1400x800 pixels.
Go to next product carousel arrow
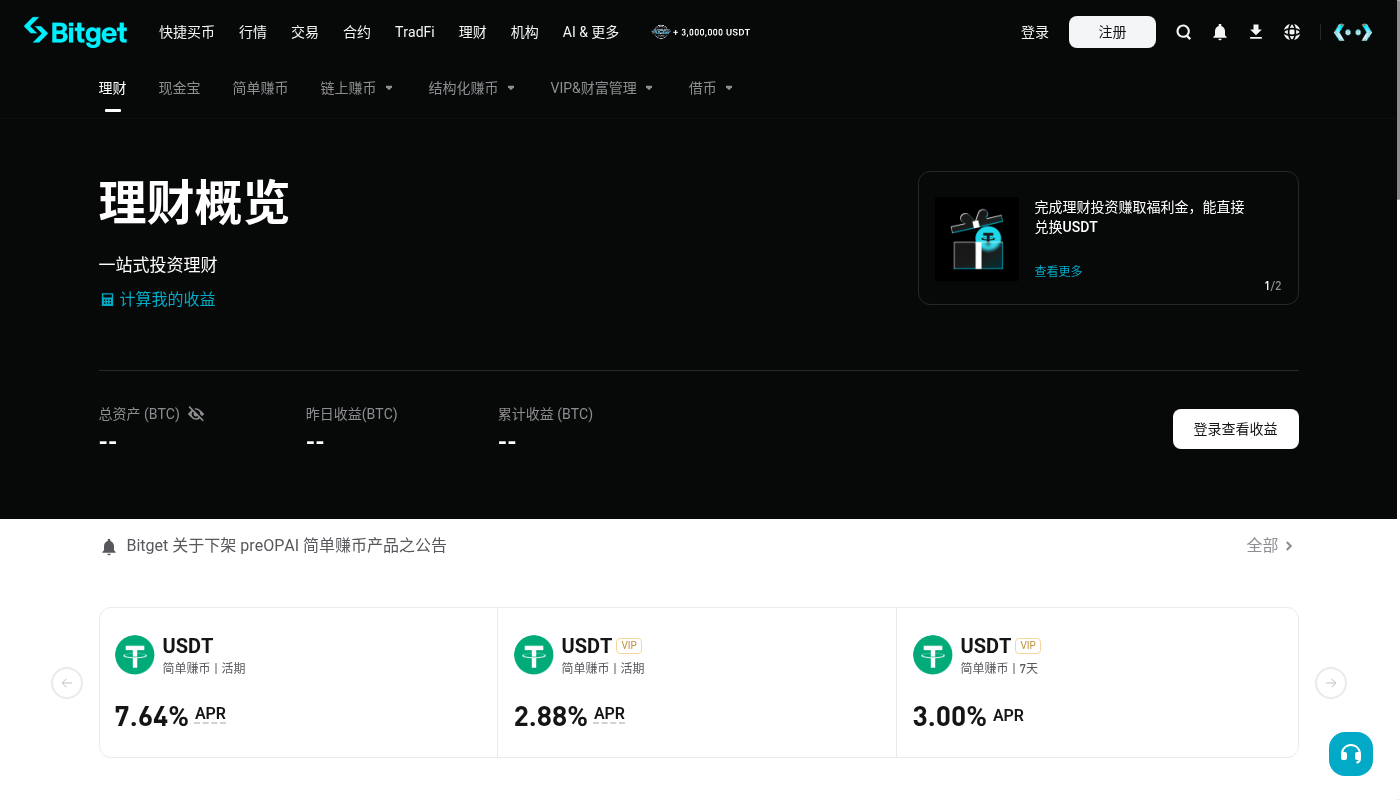pos(1331,683)
